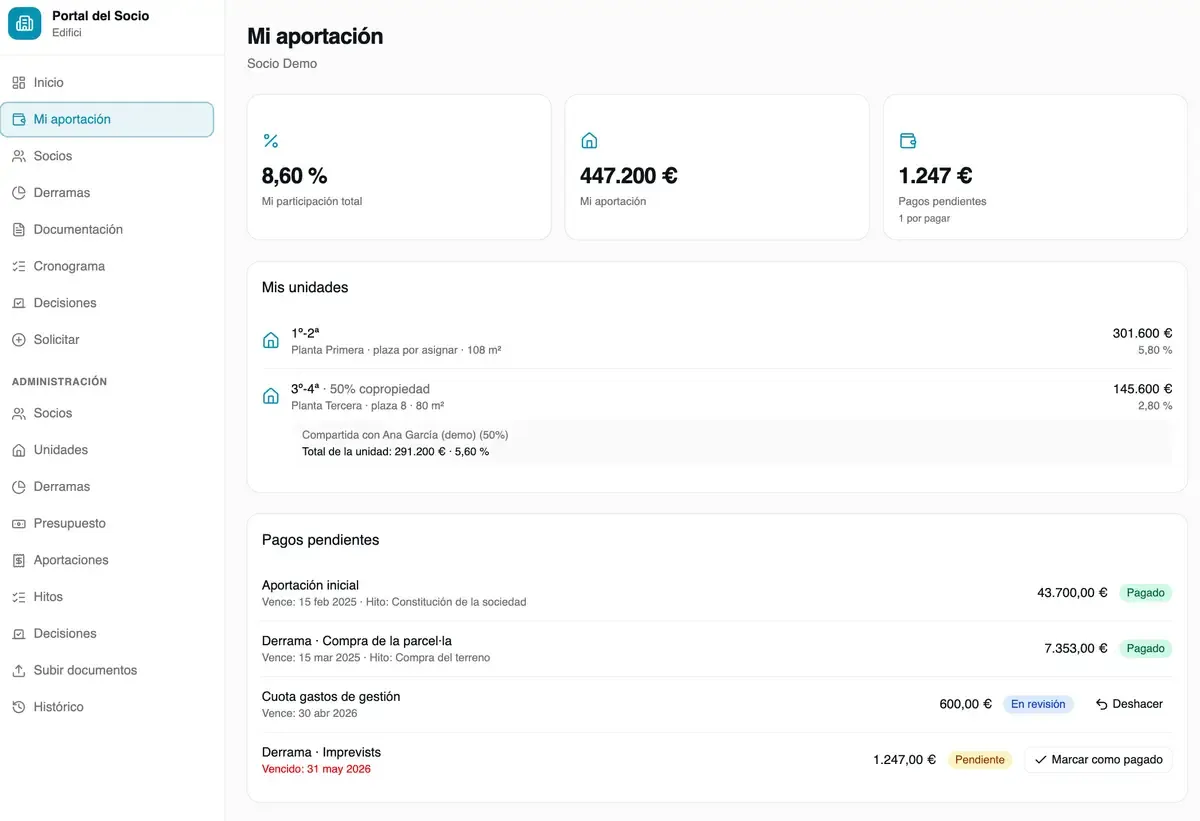
Task: Open Hitos in the admin menu
Action: click(x=107, y=597)
